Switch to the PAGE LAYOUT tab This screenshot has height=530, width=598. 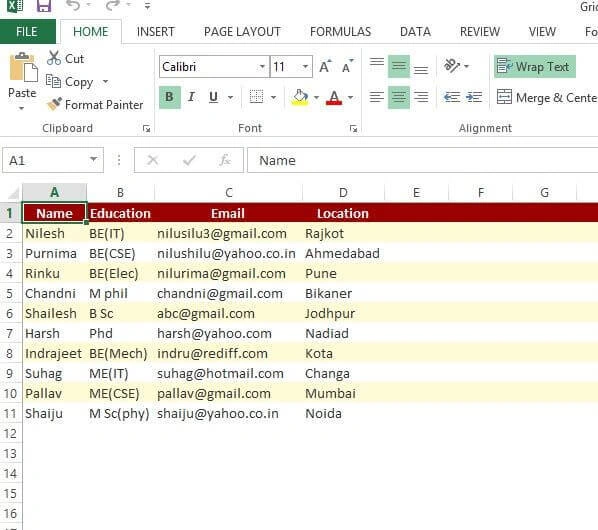click(x=242, y=32)
